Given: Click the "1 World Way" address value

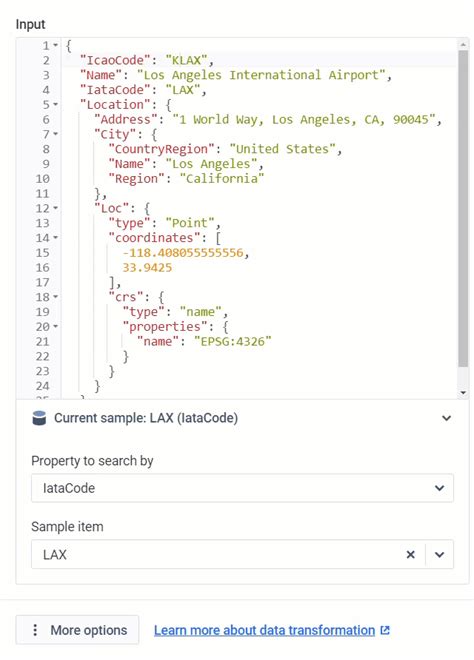Looking at the screenshot, I should pos(304,120).
